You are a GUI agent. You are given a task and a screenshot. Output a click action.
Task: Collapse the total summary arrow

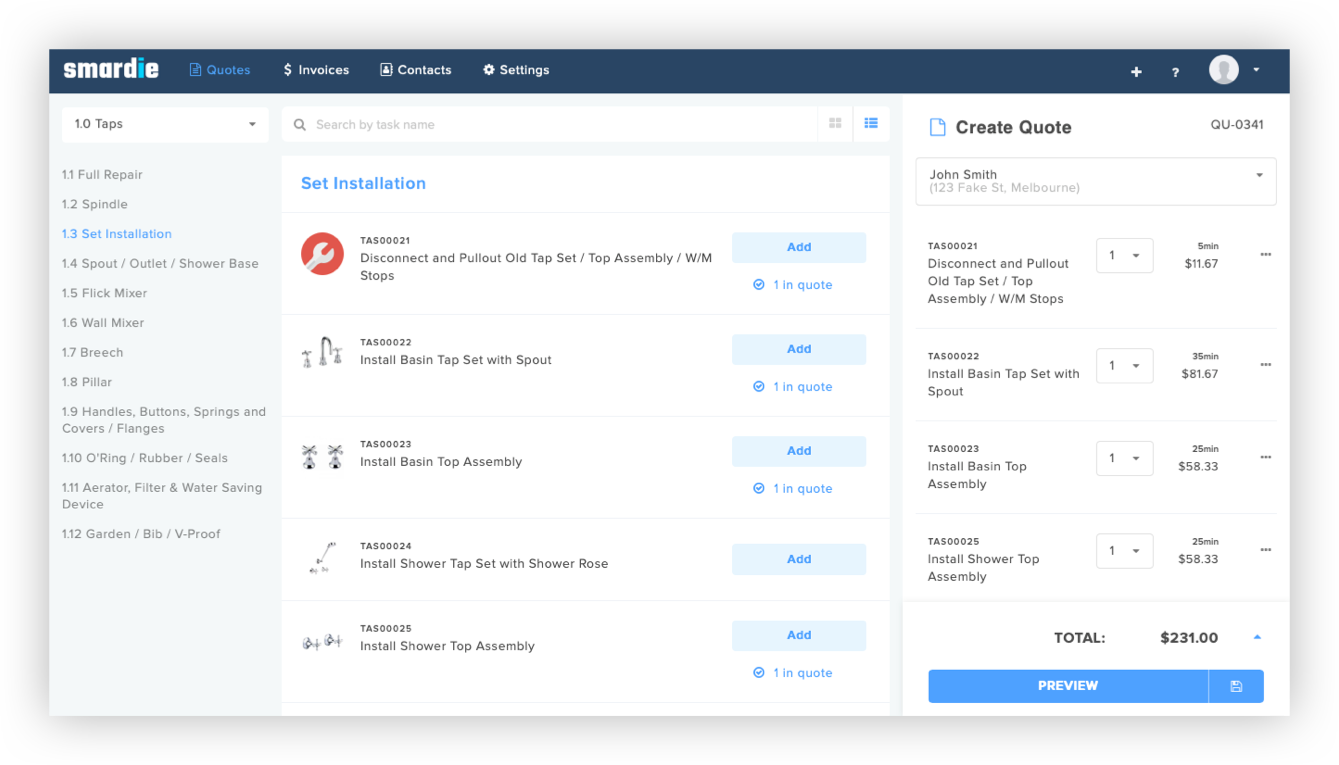point(1257,638)
